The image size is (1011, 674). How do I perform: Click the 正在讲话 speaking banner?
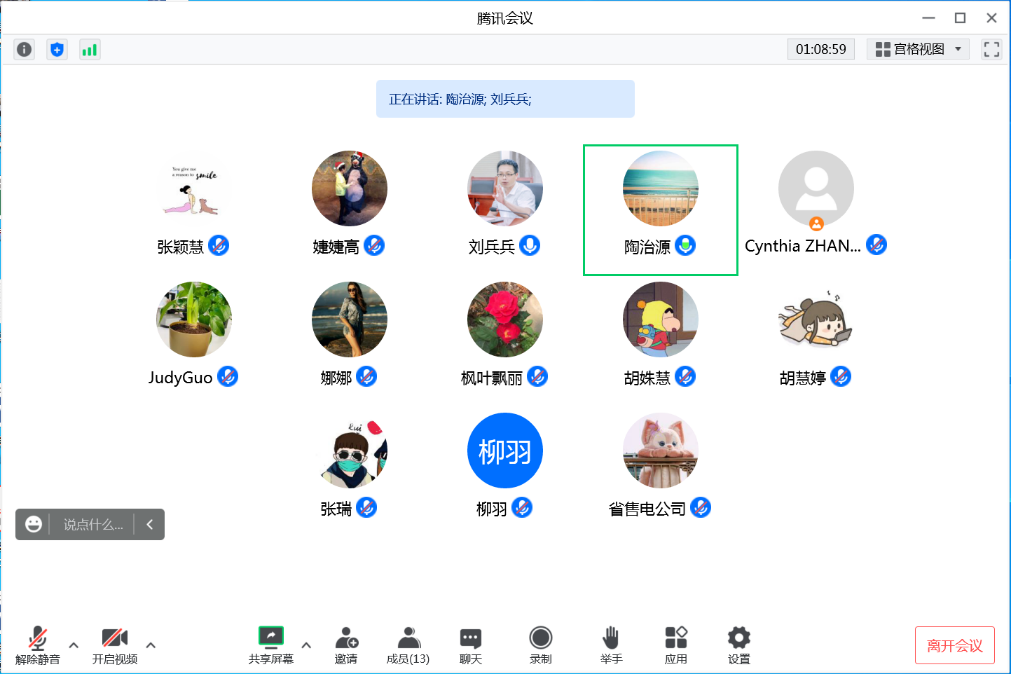click(x=506, y=99)
